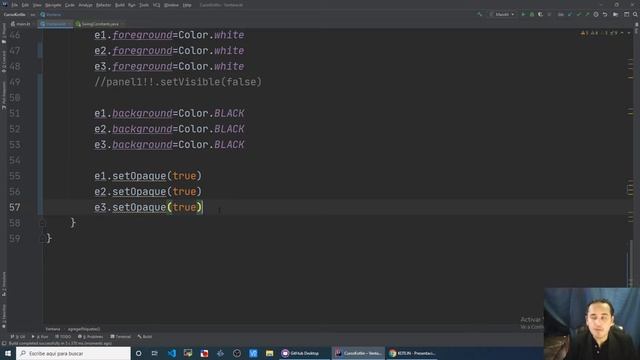Collapse inspection widget down-arrow
Screen dimensions: 640x360
[x=629, y=33]
